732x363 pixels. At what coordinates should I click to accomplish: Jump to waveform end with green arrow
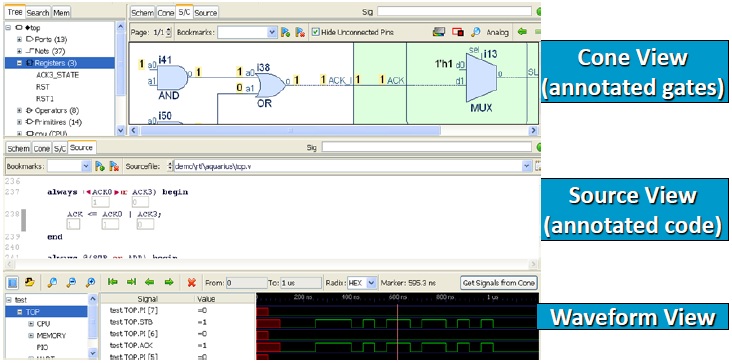pos(131,282)
